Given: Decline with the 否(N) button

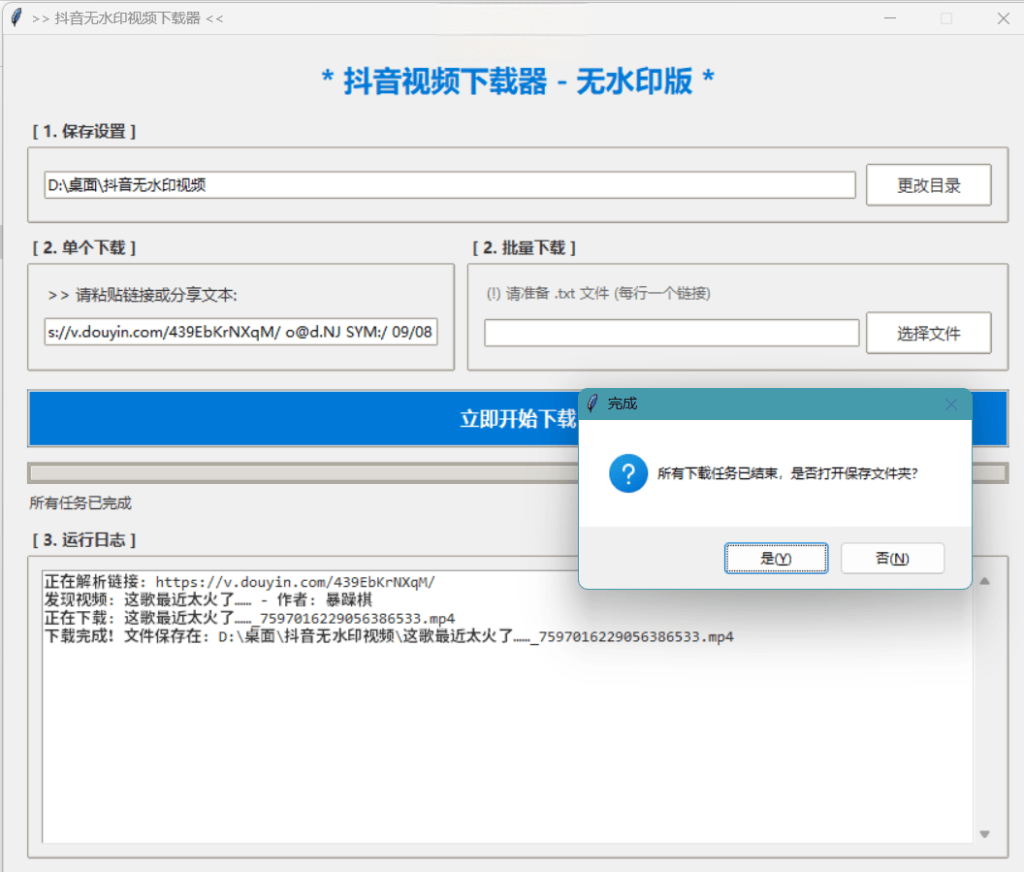Looking at the screenshot, I should point(892,558).
